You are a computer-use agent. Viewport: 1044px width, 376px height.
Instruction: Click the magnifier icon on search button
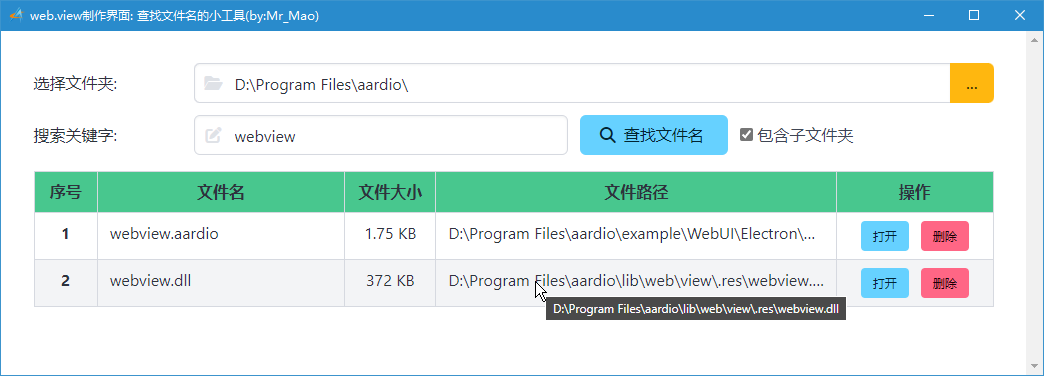point(607,135)
